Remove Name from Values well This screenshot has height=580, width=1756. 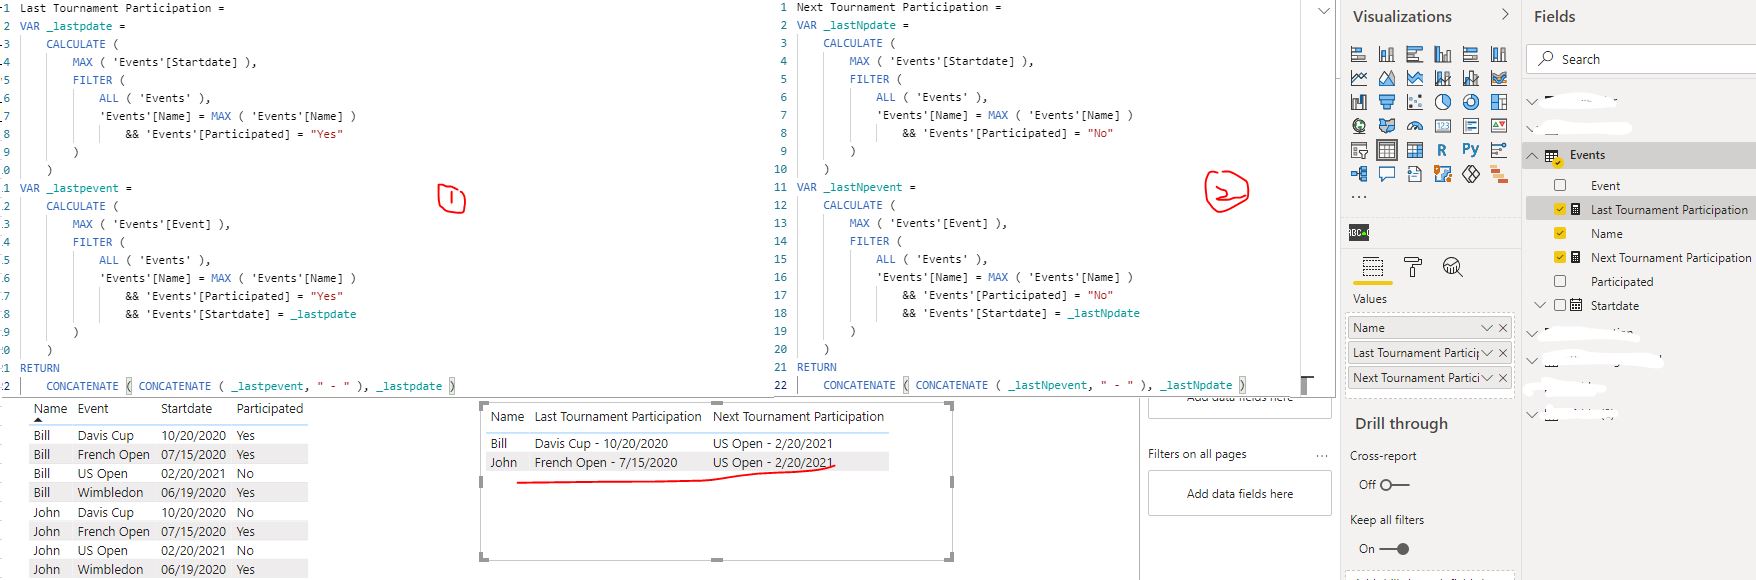(x=1503, y=328)
